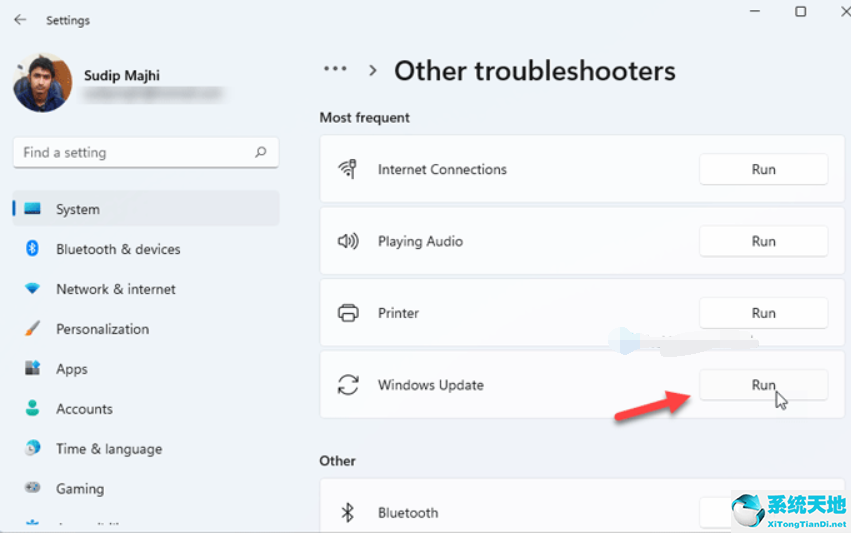
Task: Click the Accounts person icon
Action: pyautogui.click(x=32, y=409)
